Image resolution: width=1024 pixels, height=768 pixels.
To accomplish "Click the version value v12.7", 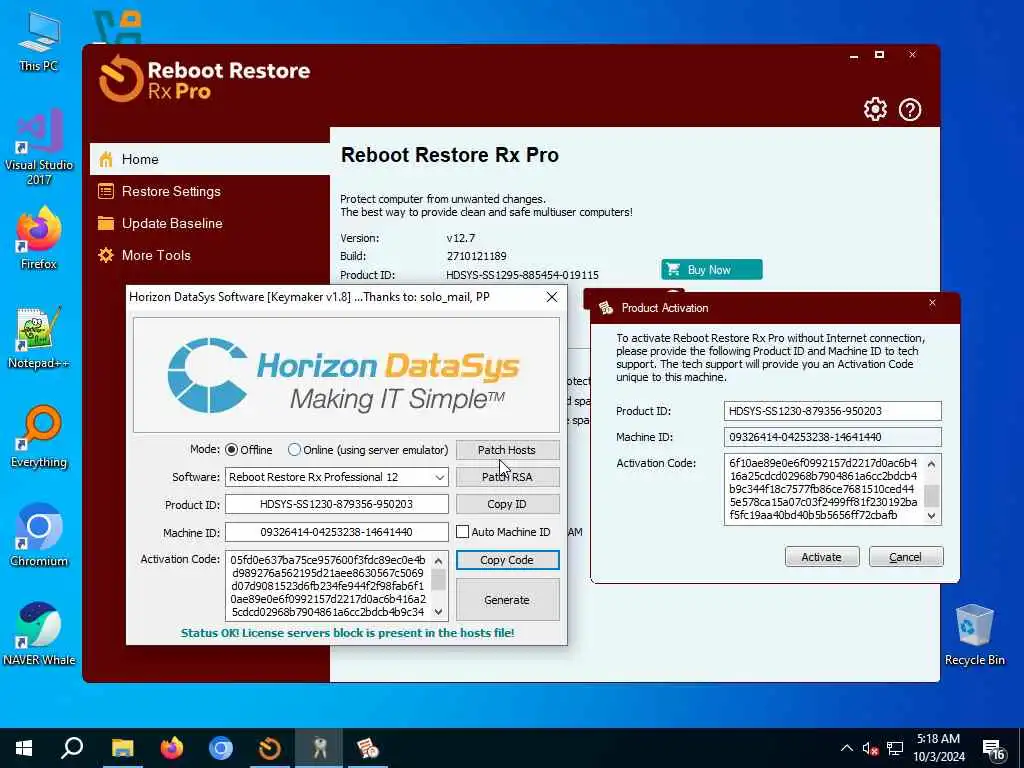I will [460, 238].
